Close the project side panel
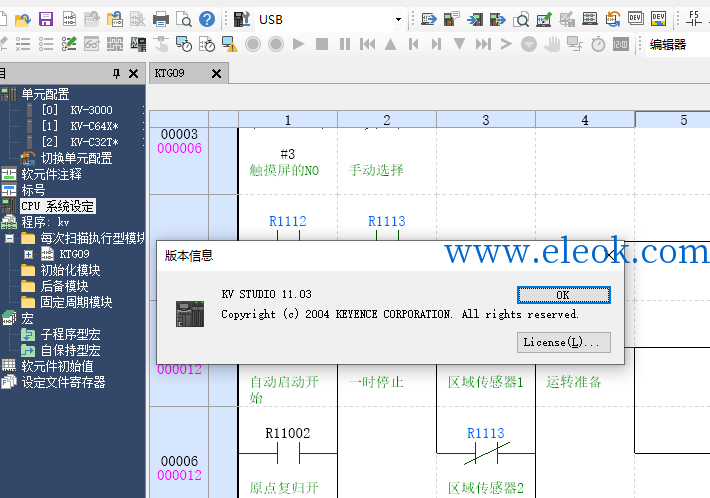Viewport: 710px width, 498px height. [134, 73]
